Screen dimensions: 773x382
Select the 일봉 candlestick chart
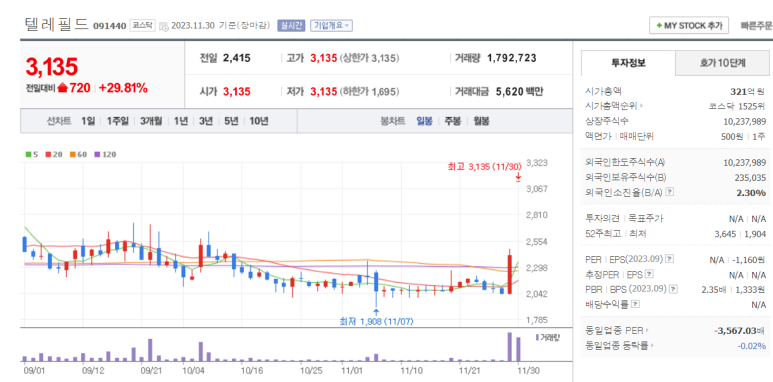tap(424, 121)
